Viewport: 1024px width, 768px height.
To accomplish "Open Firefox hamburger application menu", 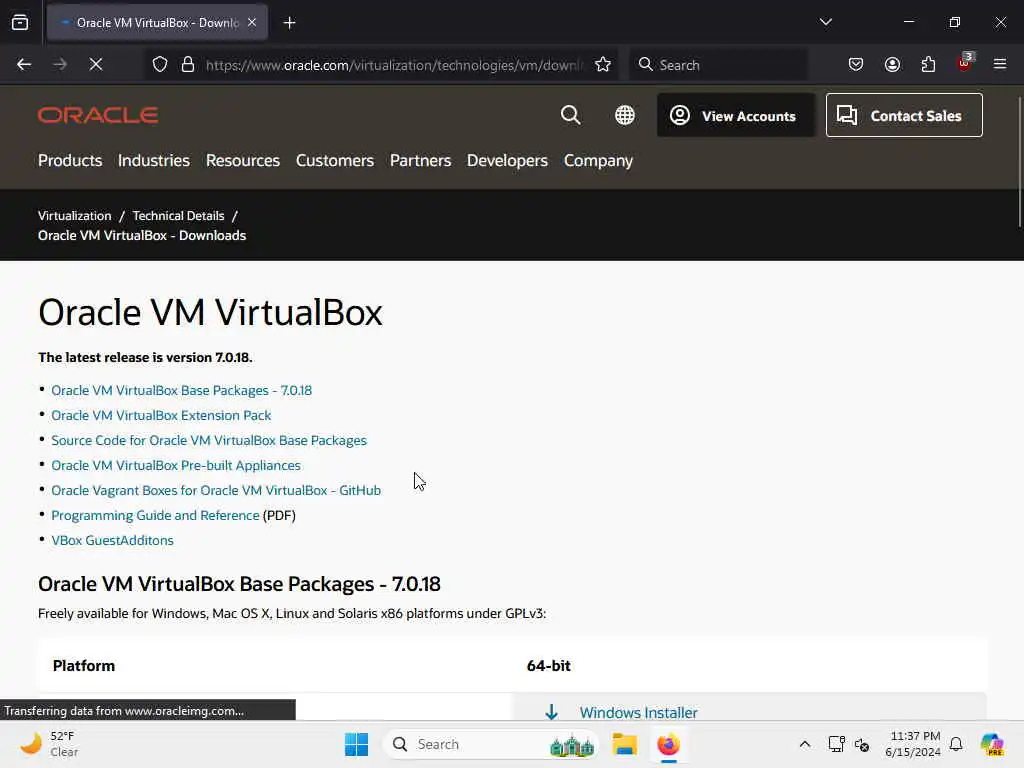I will pyautogui.click(x=1000, y=64).
